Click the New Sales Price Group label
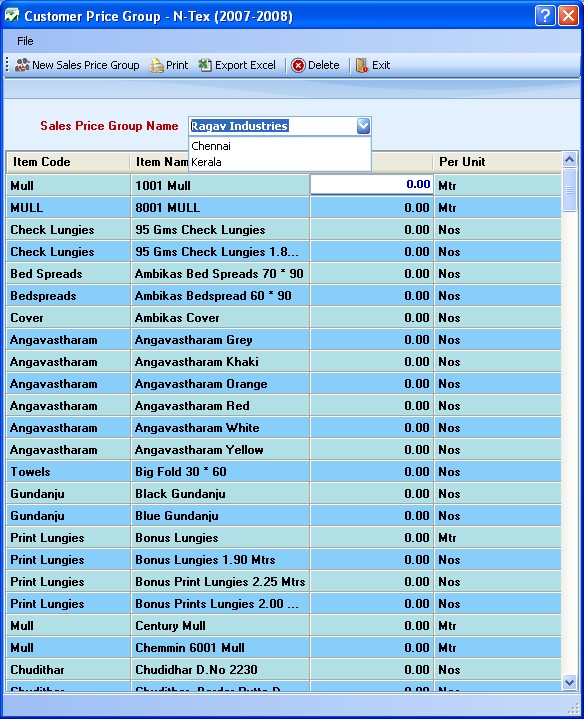This screenshot has height=719, width=584. click(x=86, y=65)
